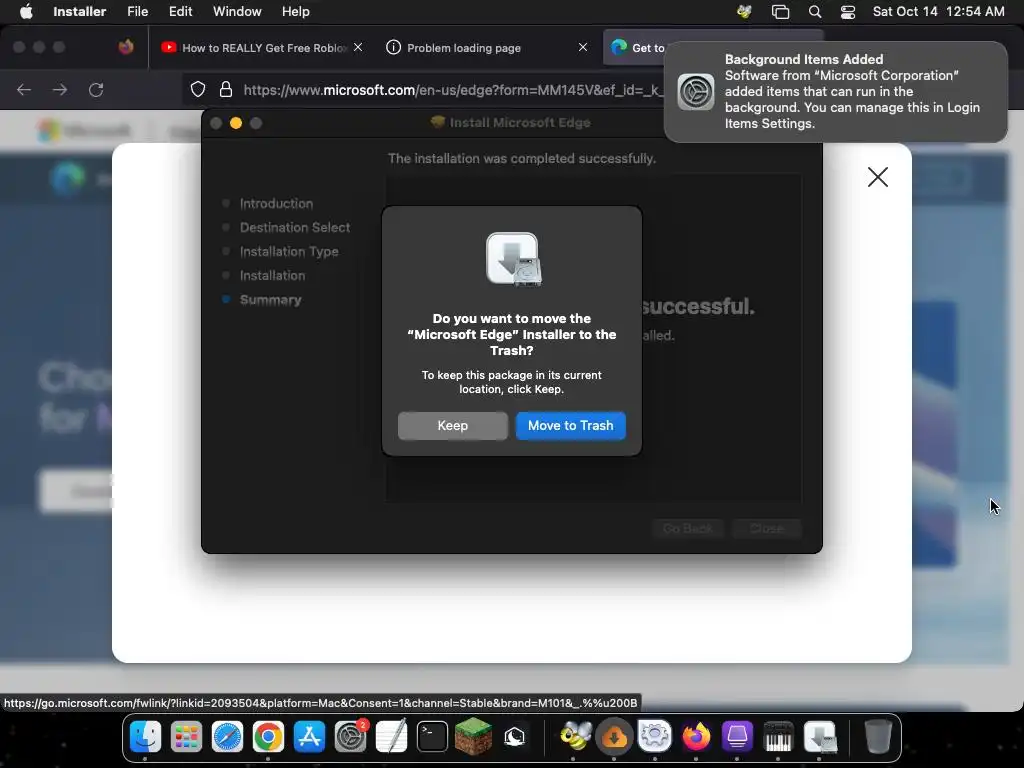Click the Move to Trash button
Image resolution: width=1024 pixels, height=768 pixels.
coord(570,425)
